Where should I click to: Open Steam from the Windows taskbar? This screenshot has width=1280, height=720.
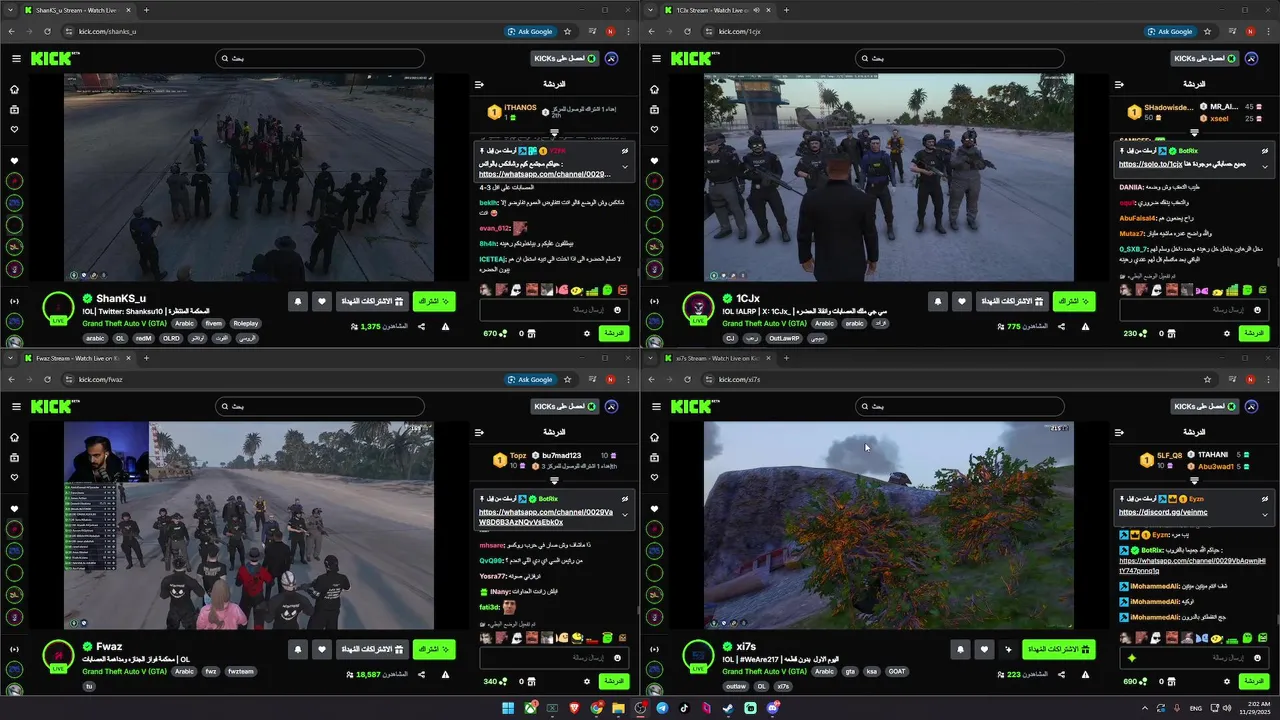click(x=728, y=708)
